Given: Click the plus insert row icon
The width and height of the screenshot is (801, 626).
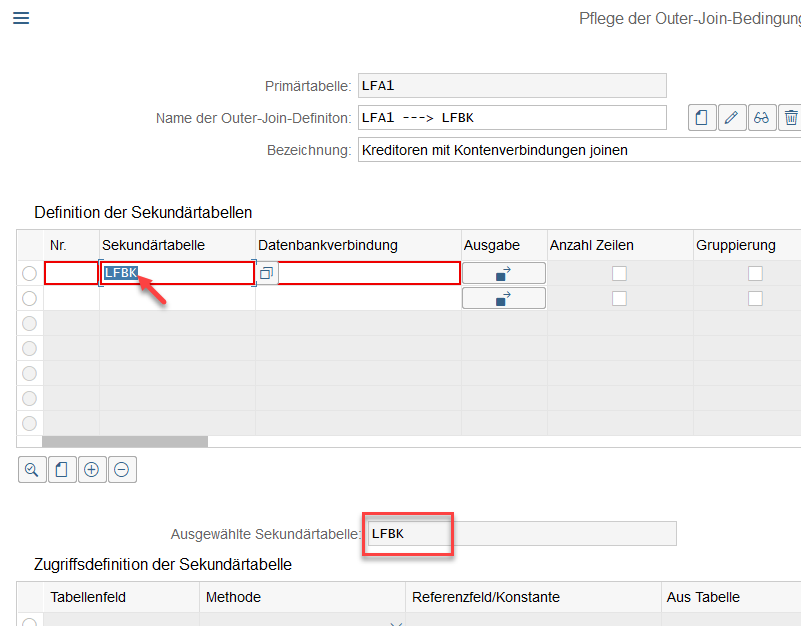Looking at the screenshot, I should (92, 469).
